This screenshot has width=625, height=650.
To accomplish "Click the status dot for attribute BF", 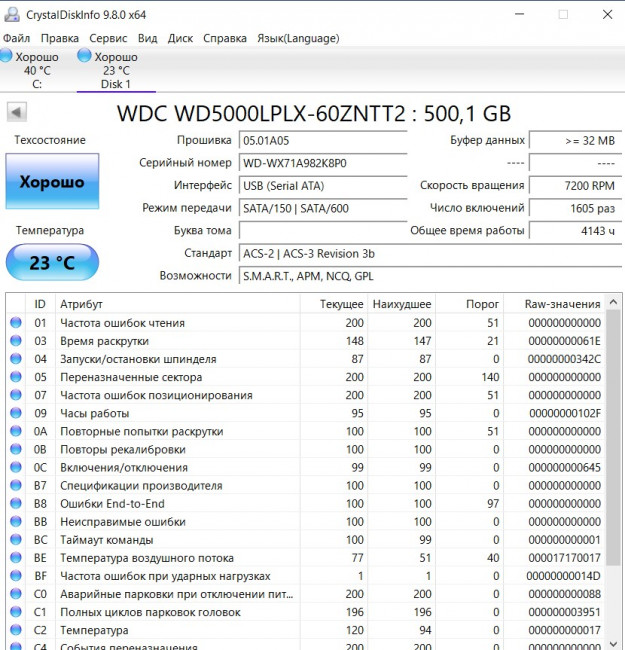I will tap(16, 576).
